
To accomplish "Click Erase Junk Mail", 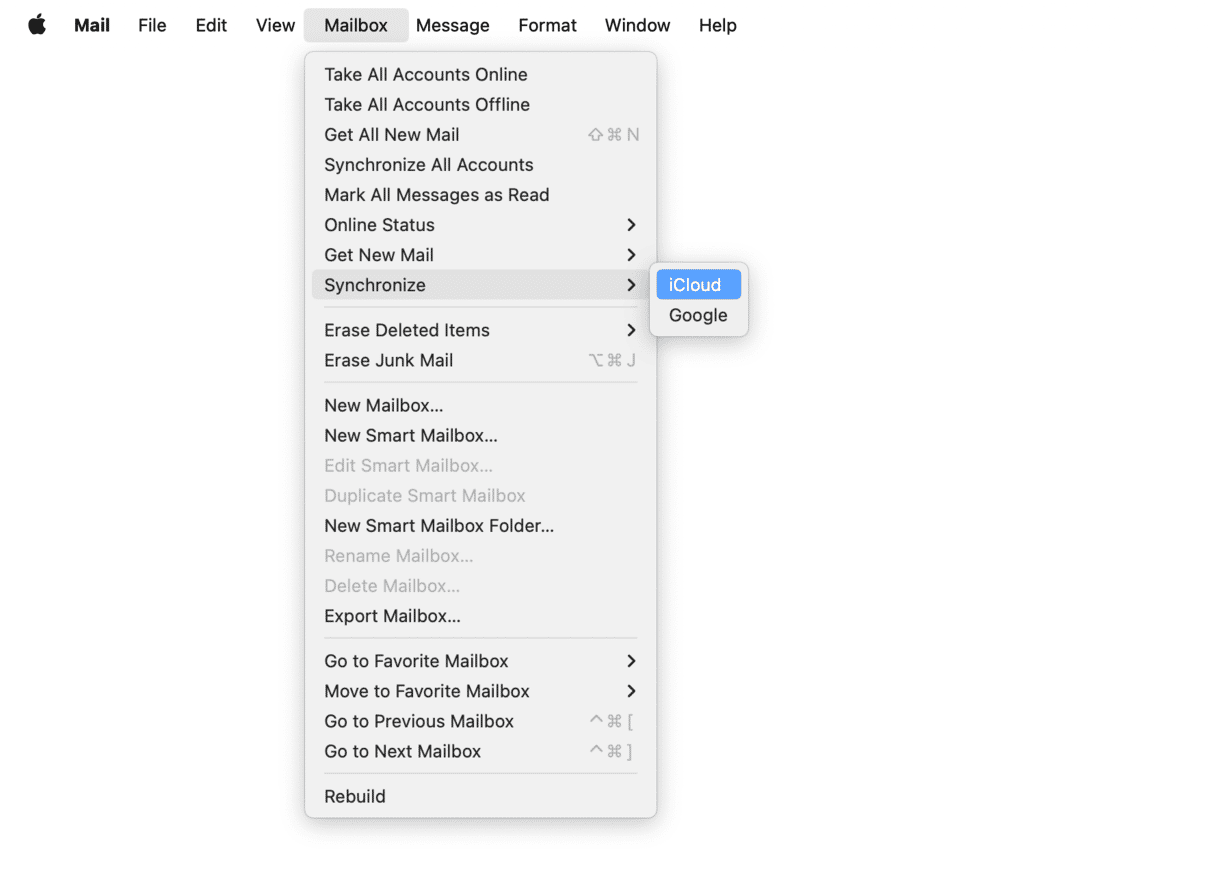I will (x=389, y=360).
